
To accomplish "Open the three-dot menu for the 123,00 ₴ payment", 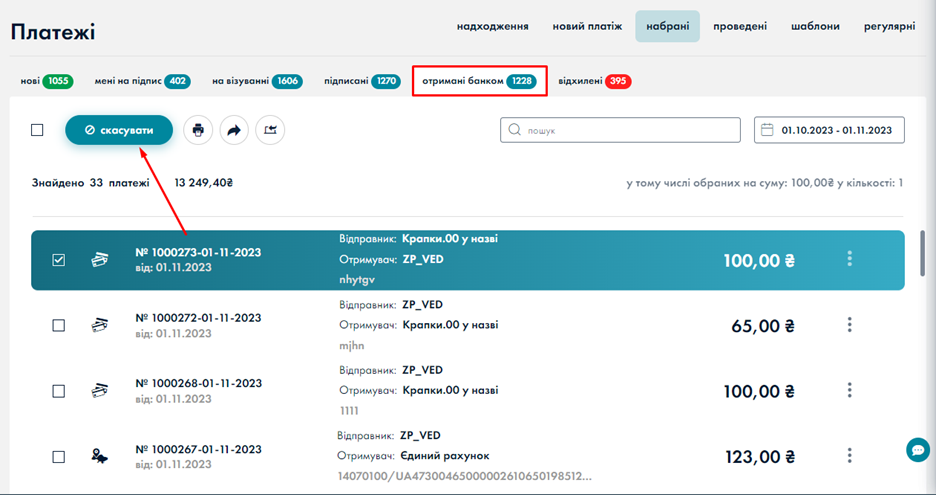I will pos(849,456).
